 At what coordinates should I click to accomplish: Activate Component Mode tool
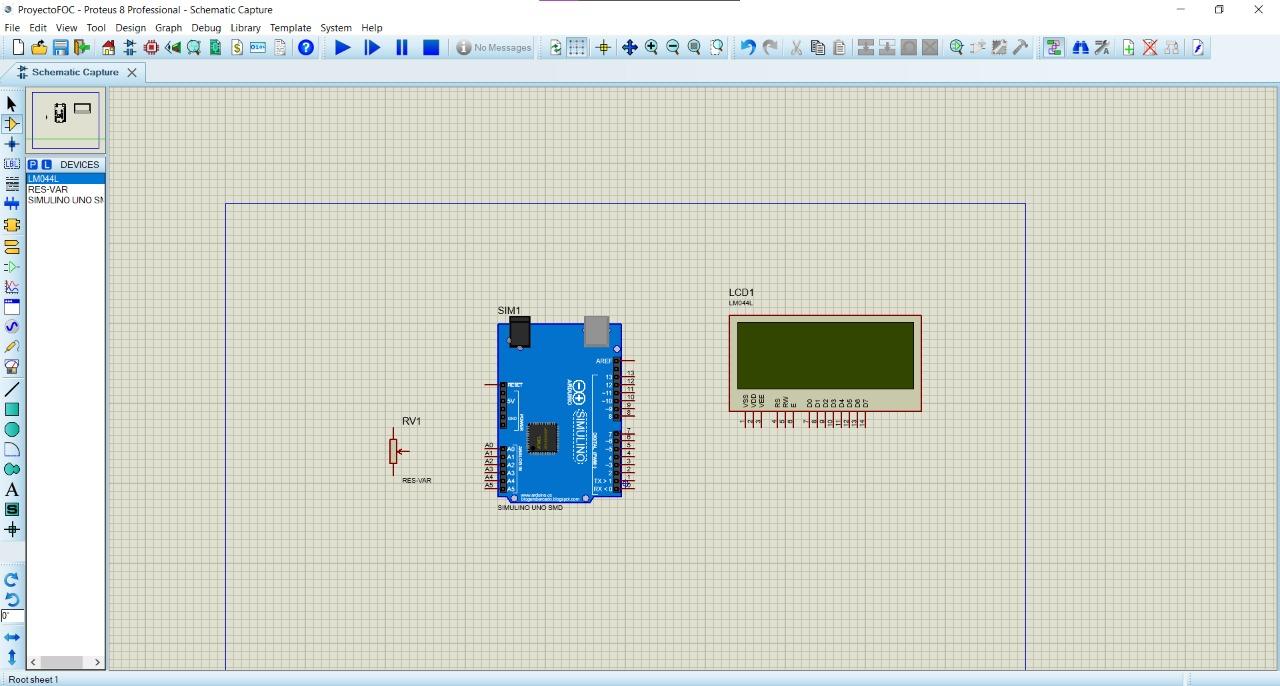tap(12, 124)
